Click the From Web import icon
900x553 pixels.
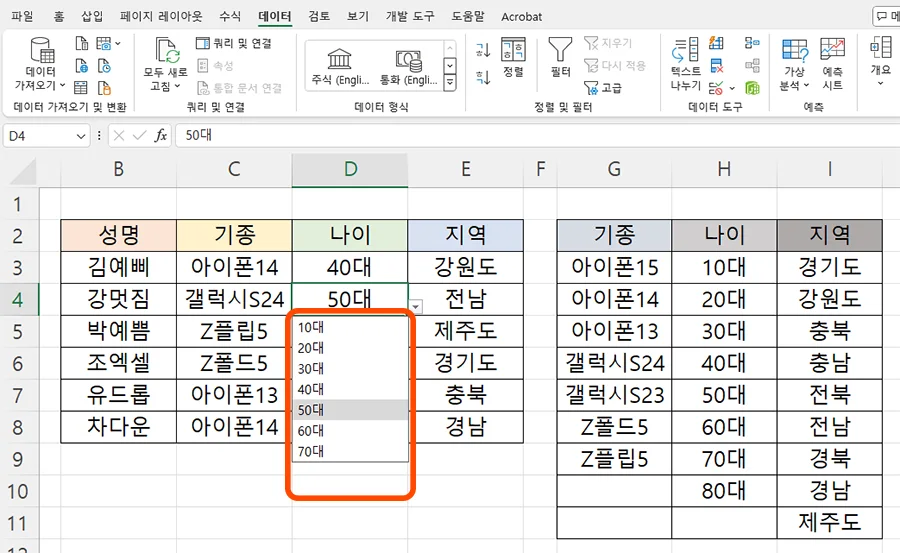click(x=82, y=65)
